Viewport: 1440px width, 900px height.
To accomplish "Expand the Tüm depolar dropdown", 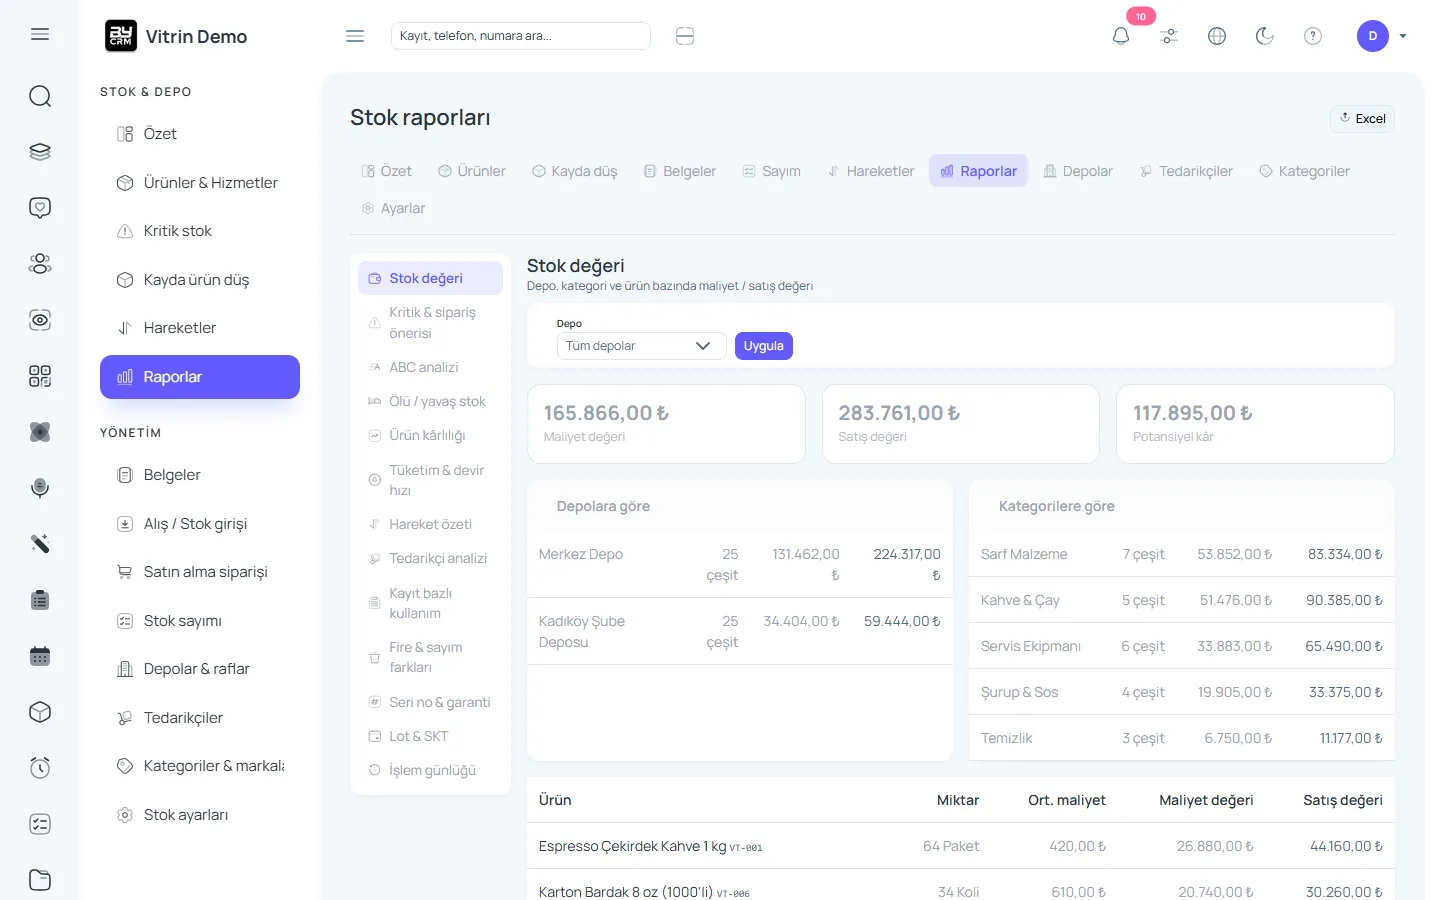I will tap(641, 346).
